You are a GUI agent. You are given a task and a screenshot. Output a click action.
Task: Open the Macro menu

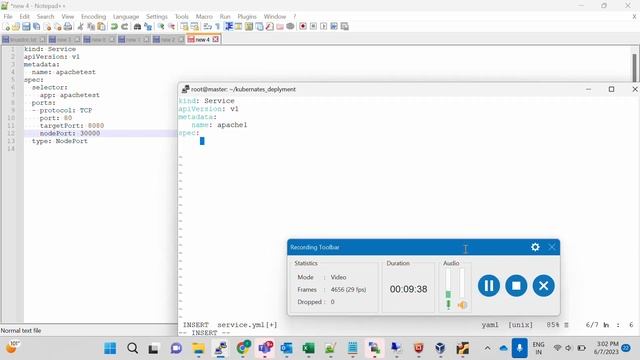tap(204, 16)
